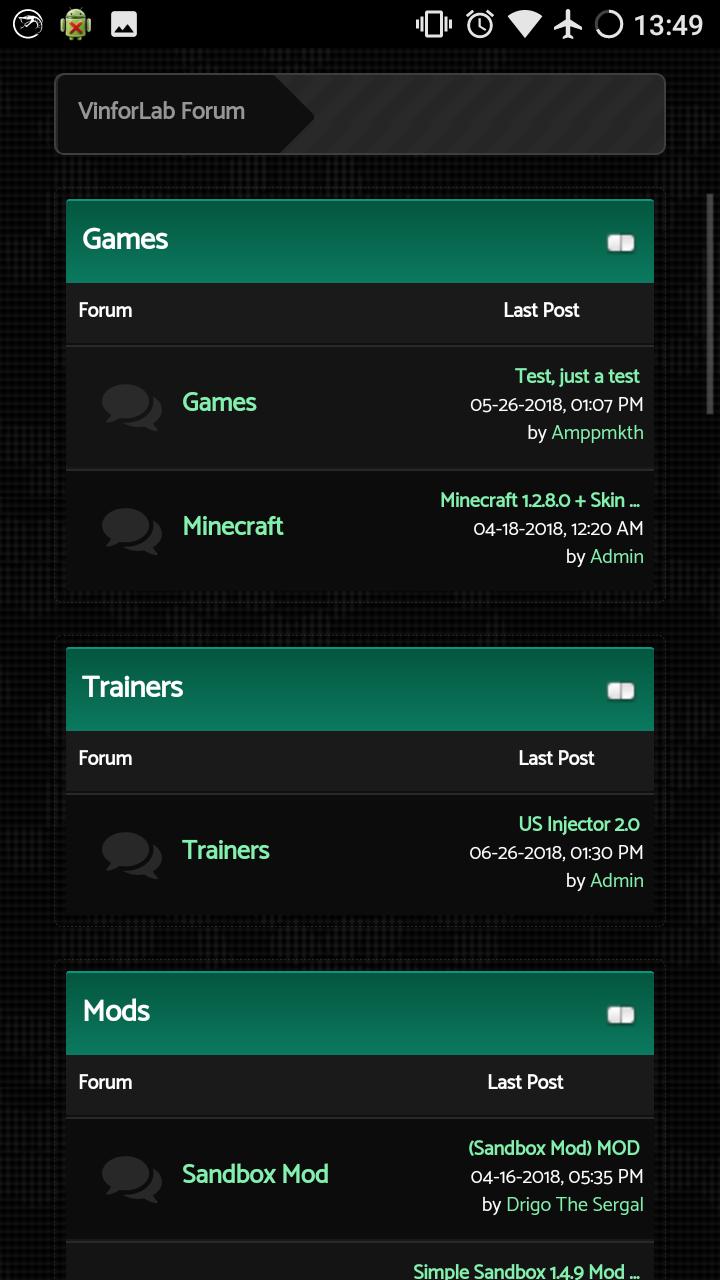The height and width of the screenshot is (1280, 720).
Task: View Drigo The Sergal's profile
Action: pos(574,1204)
